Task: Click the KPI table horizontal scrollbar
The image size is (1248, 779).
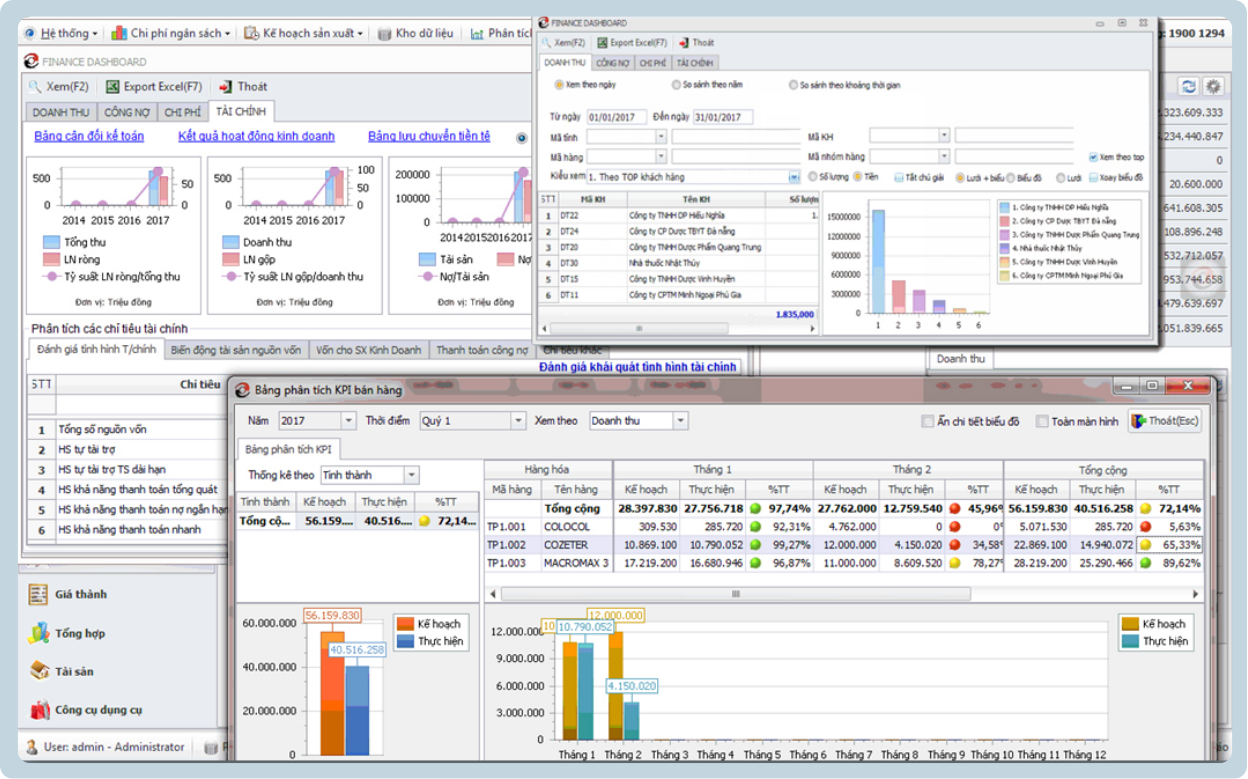Action: [735, 594]
